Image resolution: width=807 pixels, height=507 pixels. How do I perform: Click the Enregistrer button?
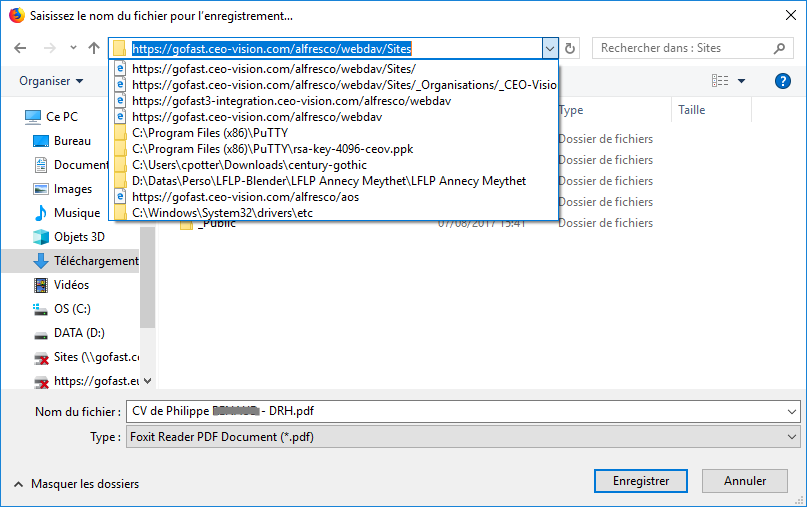pyautogui.click(x=641, y=481)
